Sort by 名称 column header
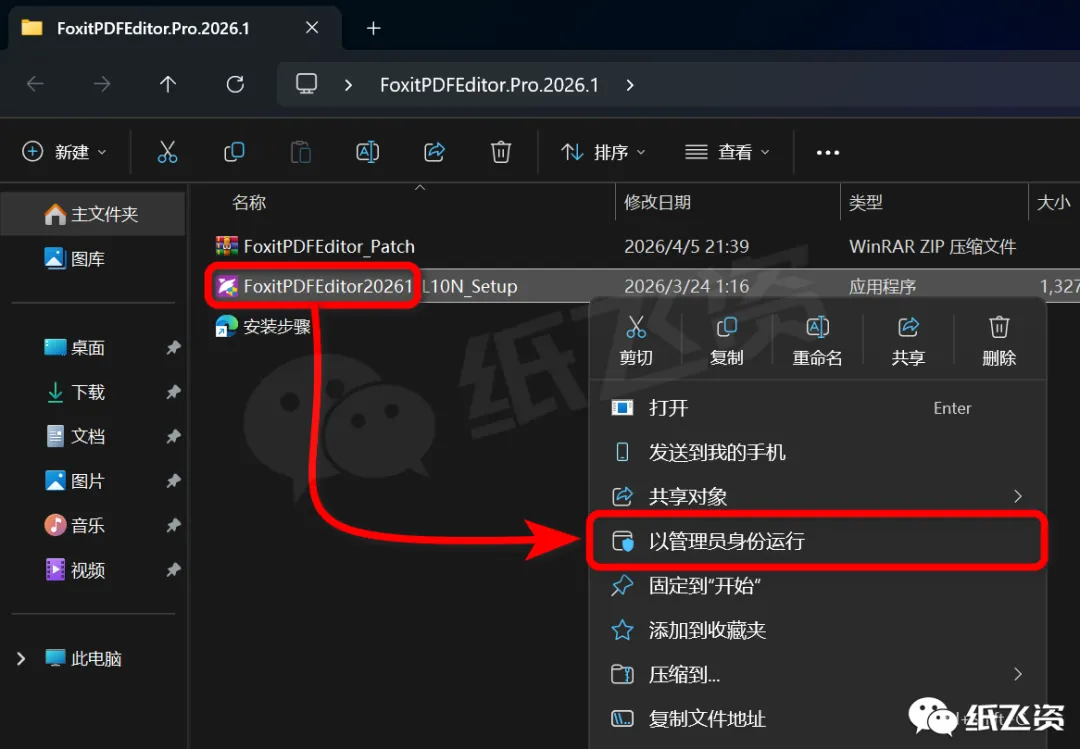 [249, 203]
